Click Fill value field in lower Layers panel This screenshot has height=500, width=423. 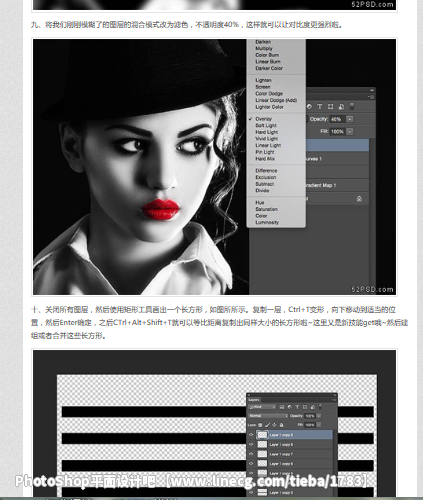[x=310, y=425]
